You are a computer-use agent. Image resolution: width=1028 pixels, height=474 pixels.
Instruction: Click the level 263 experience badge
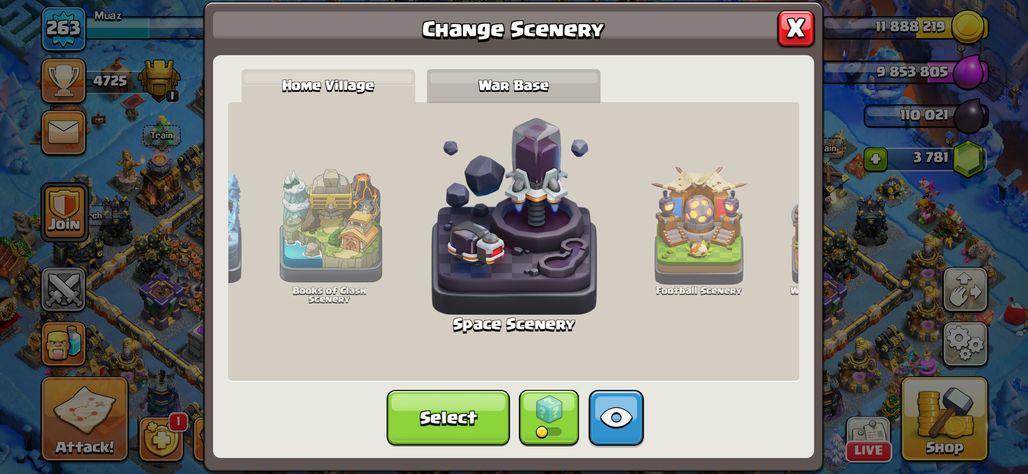(64, 29)
